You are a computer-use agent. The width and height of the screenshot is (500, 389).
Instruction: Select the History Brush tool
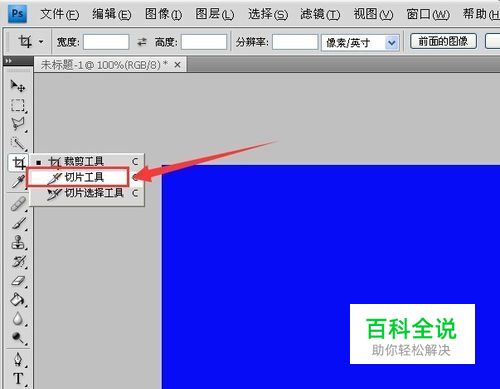18,262
